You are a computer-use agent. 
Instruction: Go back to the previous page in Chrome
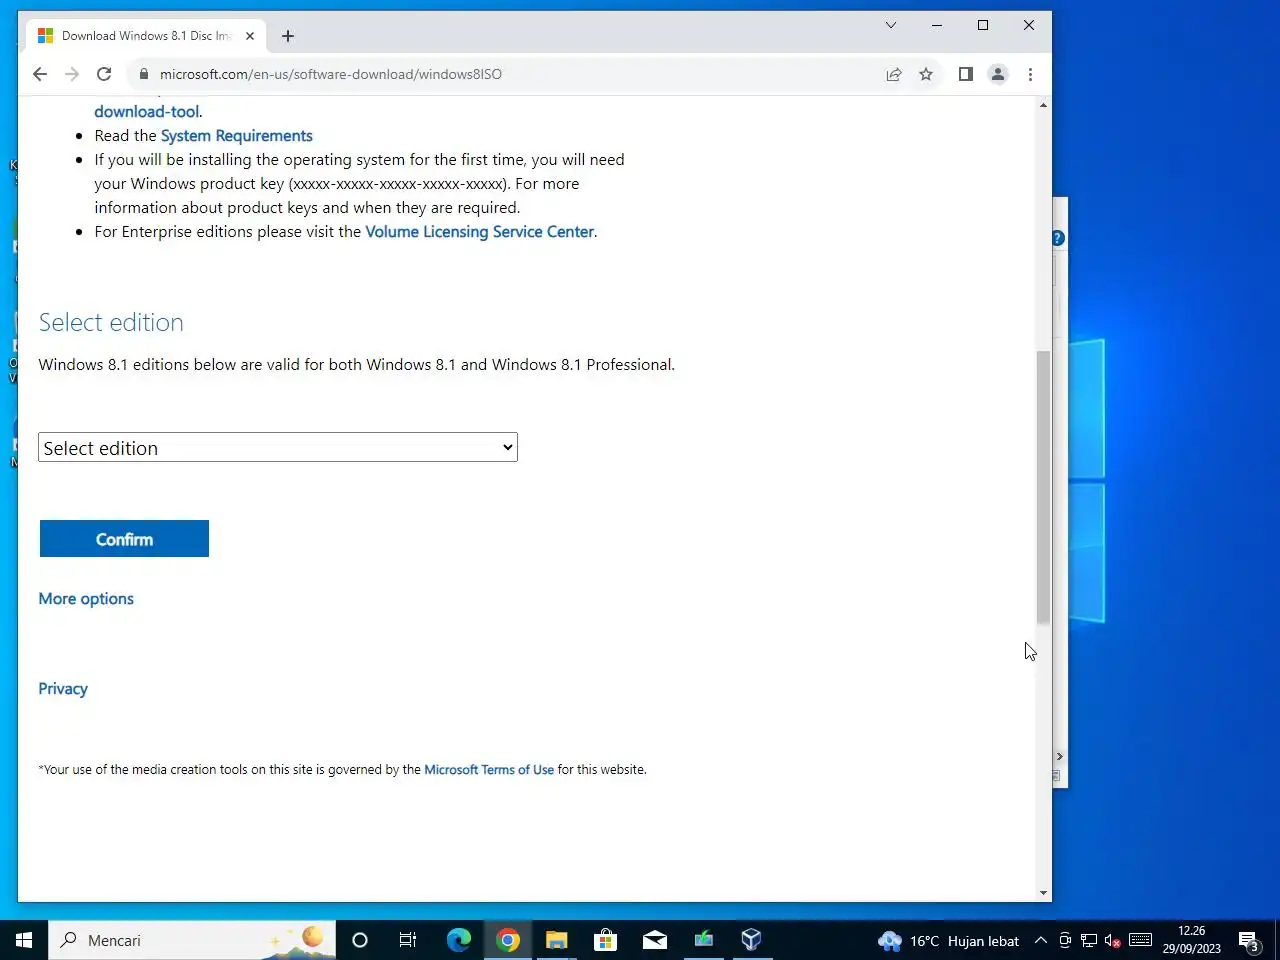click(x=40, y=74)
